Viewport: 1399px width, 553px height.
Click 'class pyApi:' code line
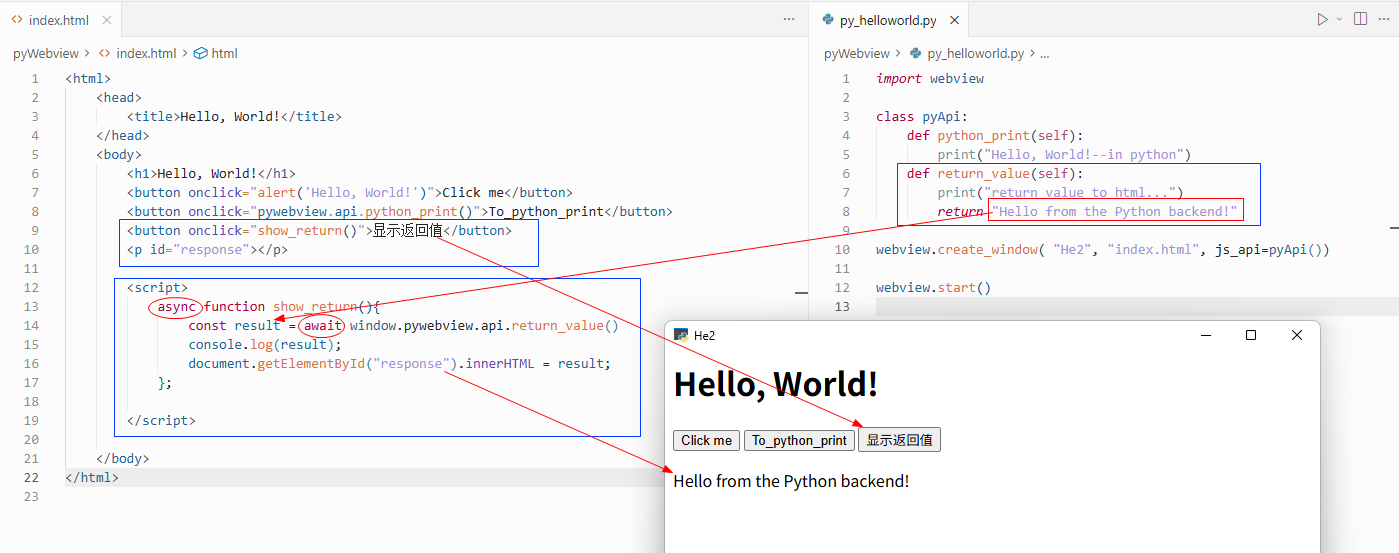(x=922, y=116)
